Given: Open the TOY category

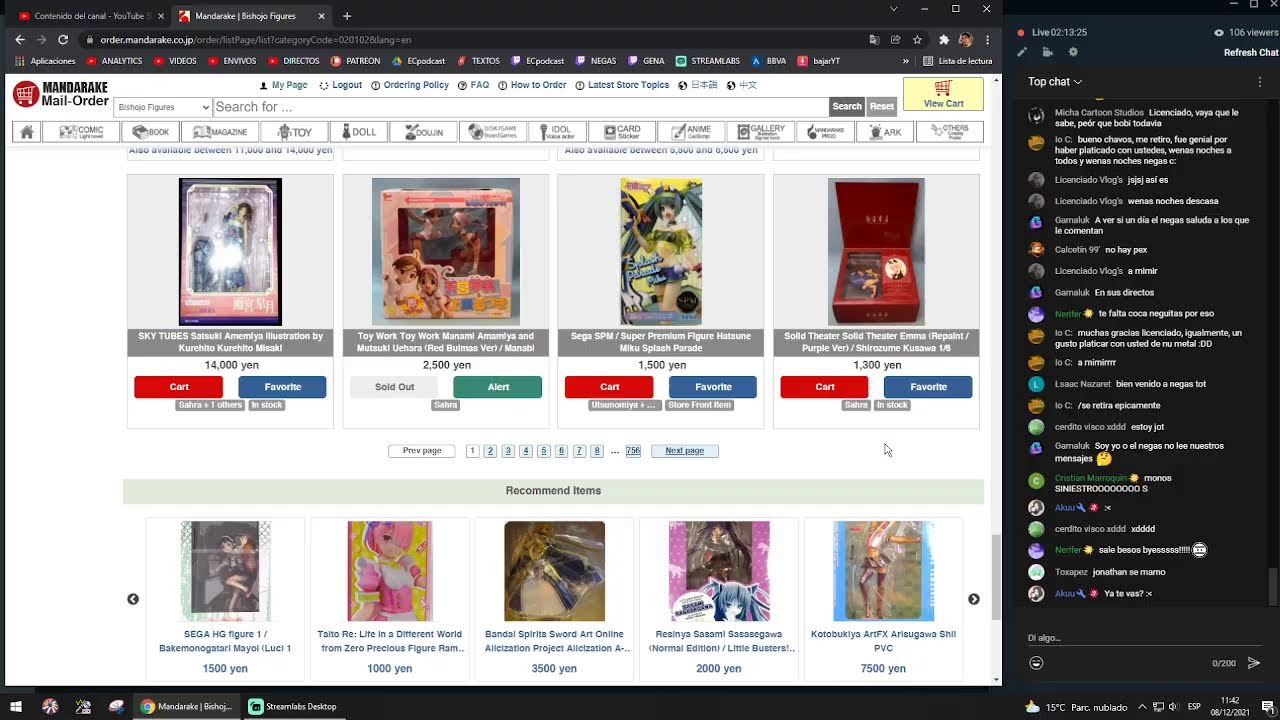Looking at the screenshot, I should point(294,132).
